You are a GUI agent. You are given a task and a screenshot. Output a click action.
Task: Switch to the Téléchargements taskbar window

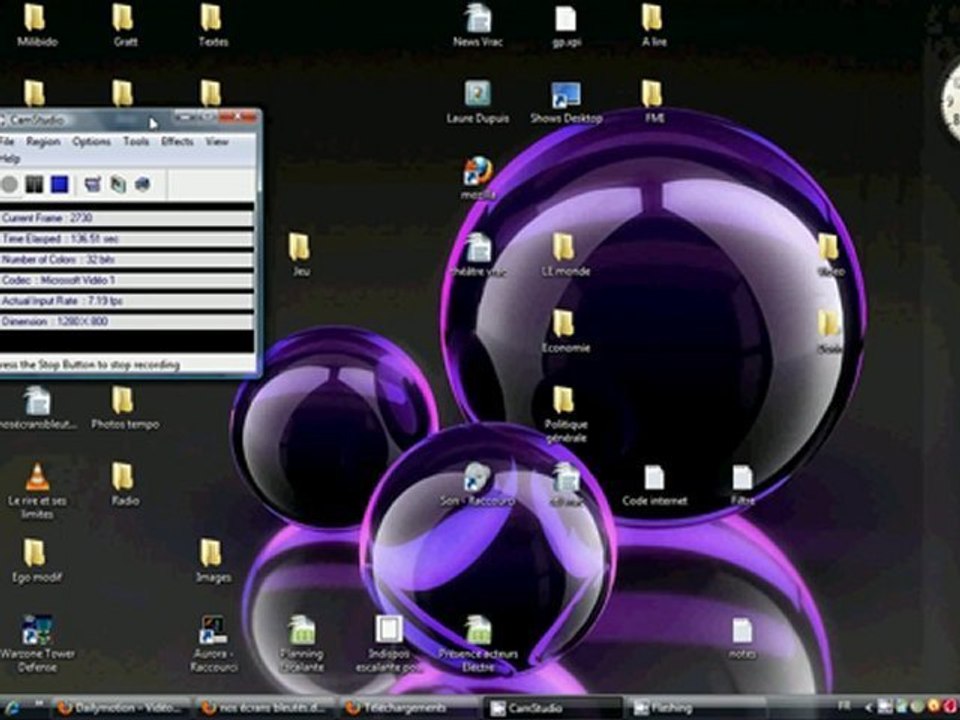(x=408, y=708)
